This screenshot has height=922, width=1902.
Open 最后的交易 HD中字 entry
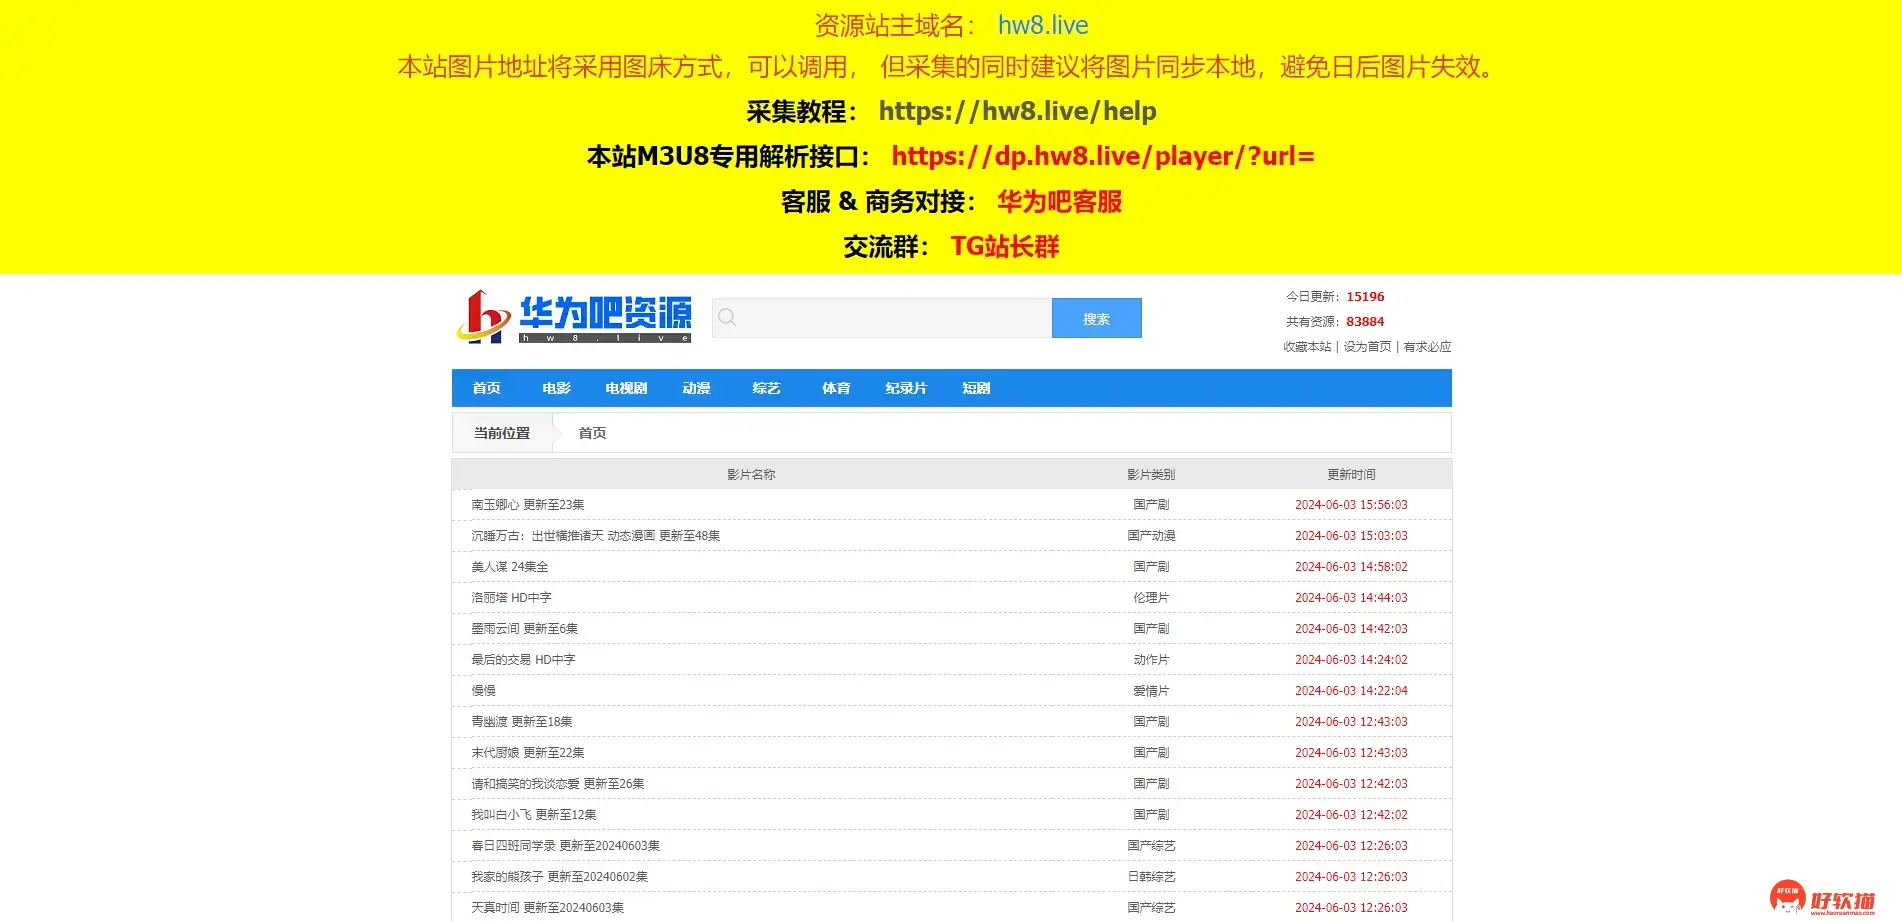[523, 660]
